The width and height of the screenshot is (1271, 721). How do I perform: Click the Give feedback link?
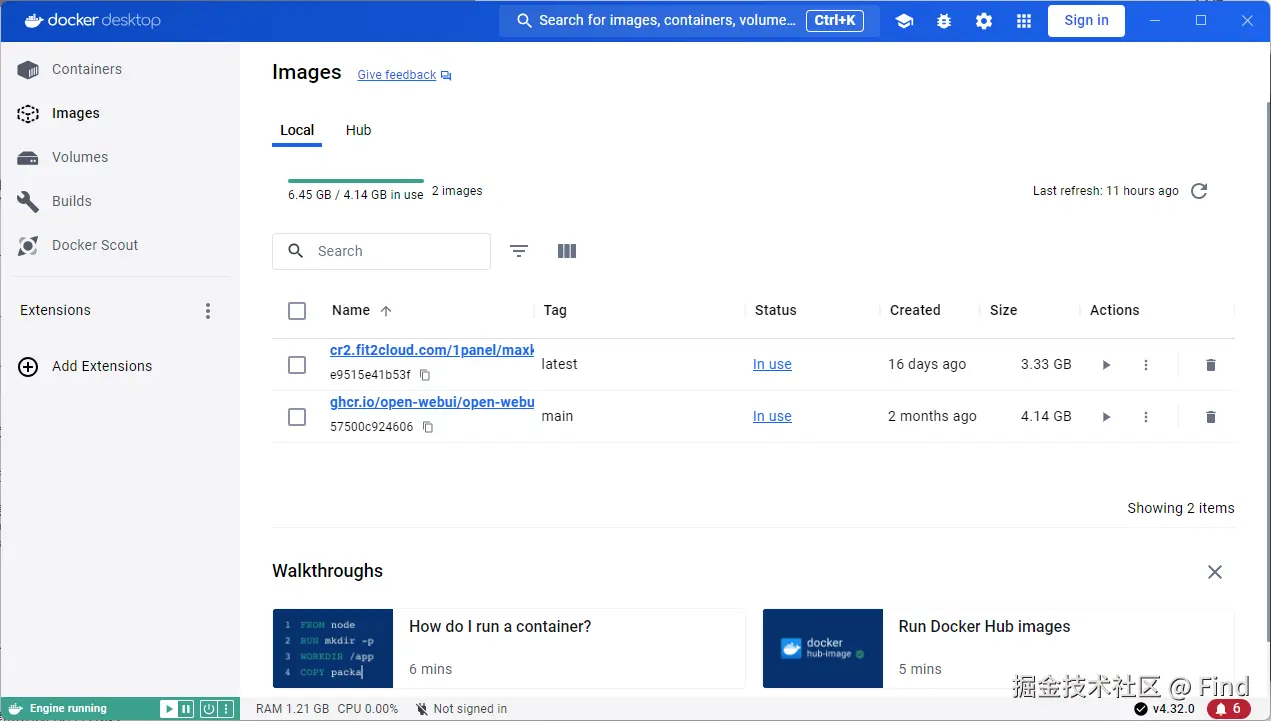click(x=397, y=75)
